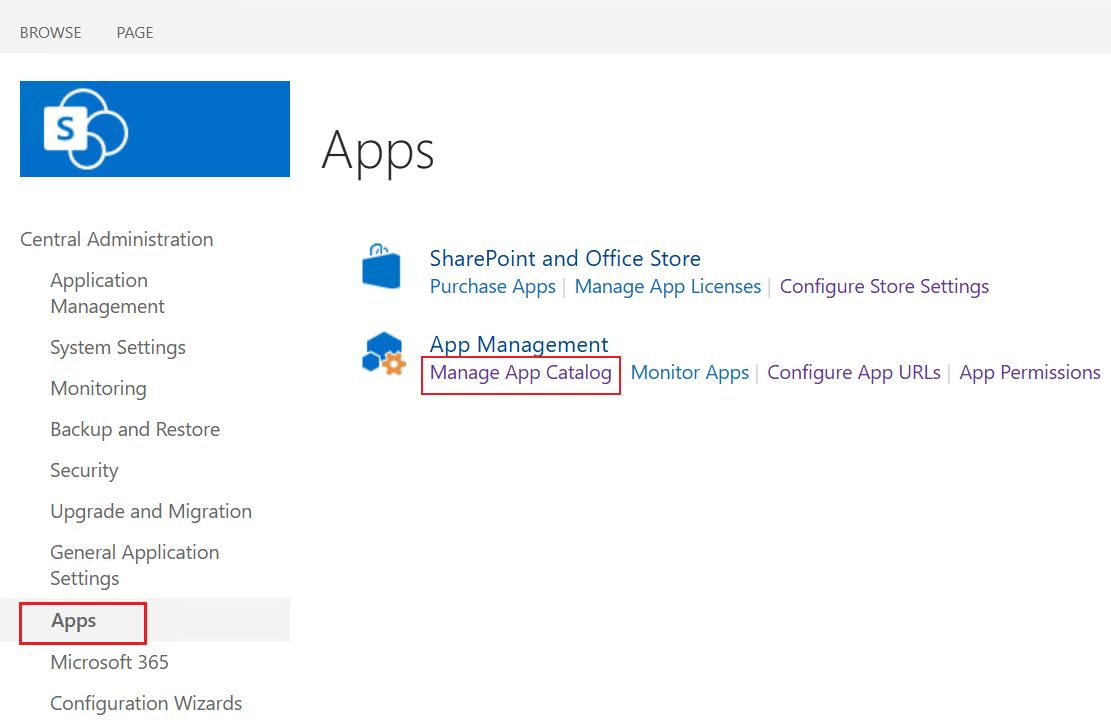Open Manage App Catalog
This screenshot has height=725, width=1111.
pos(519,372)
